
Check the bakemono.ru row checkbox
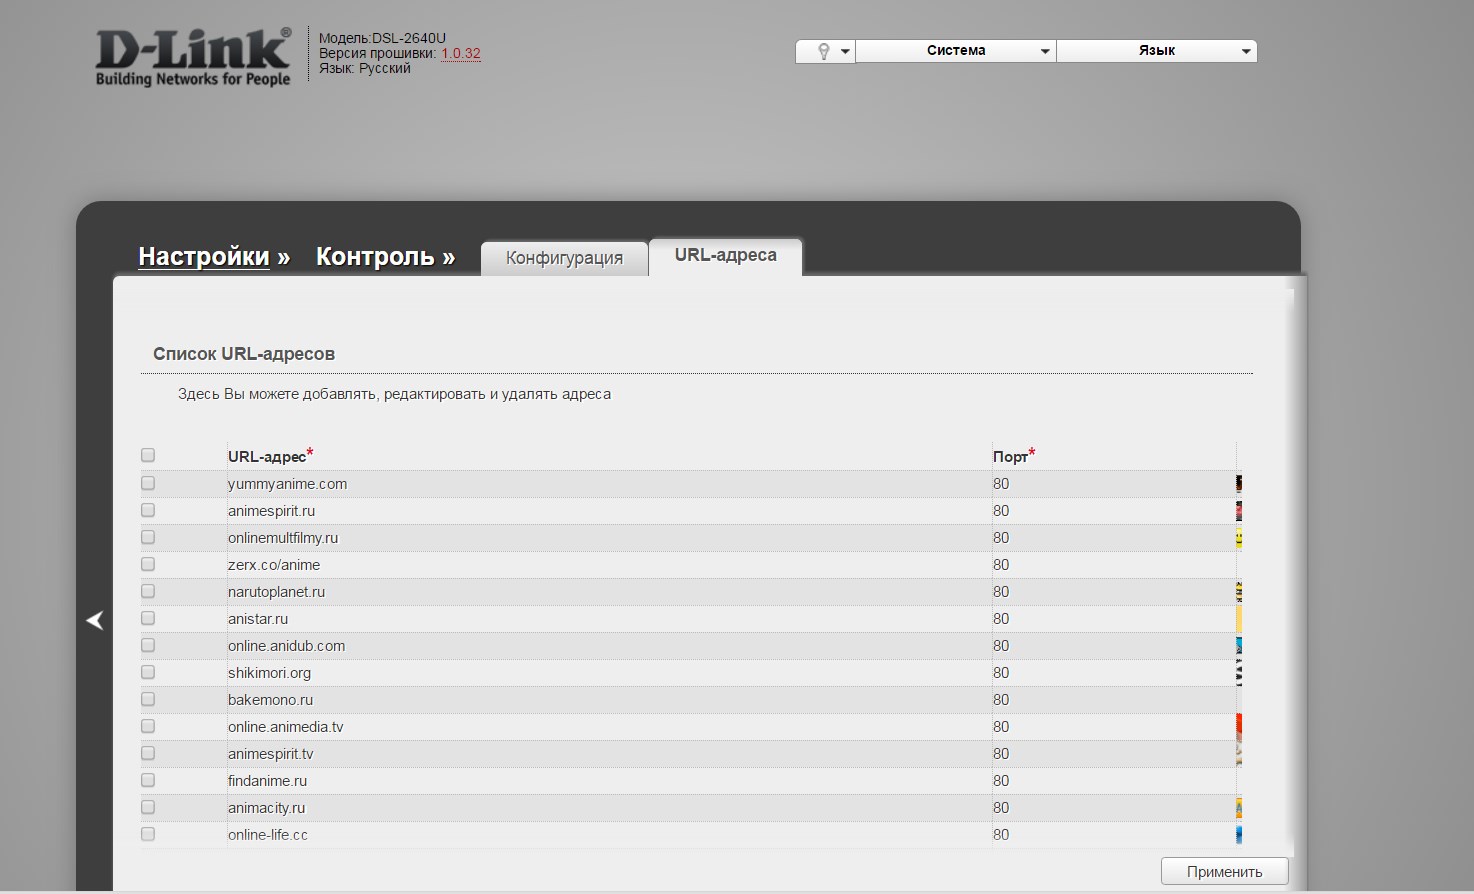pyautogui.click(x=148, y=699)
